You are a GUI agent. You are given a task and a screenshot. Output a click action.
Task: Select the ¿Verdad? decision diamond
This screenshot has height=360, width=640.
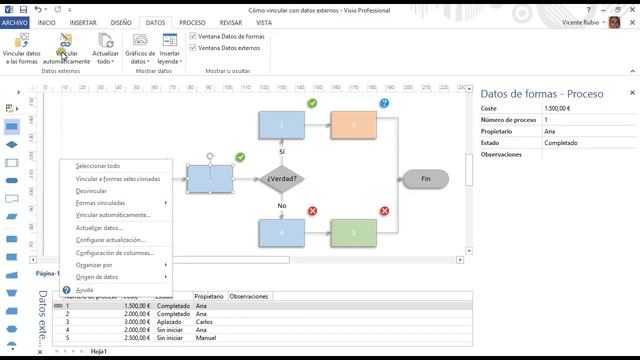coord(282,179)
